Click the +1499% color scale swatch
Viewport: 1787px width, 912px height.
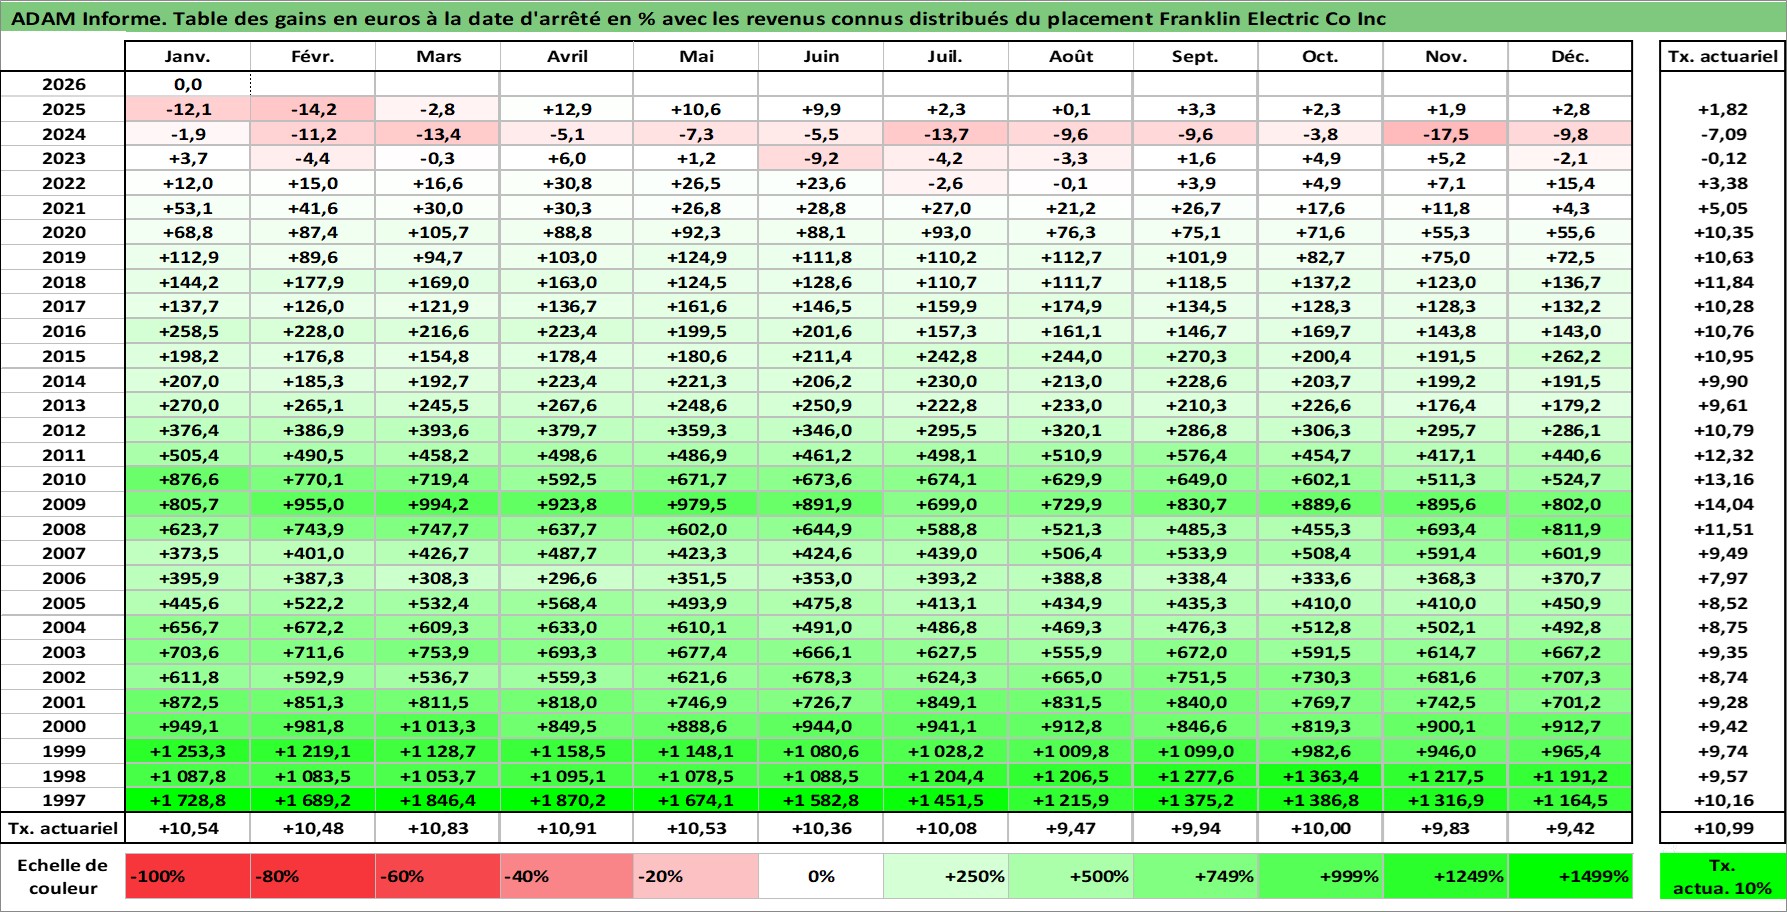[x=1570, y=876]
